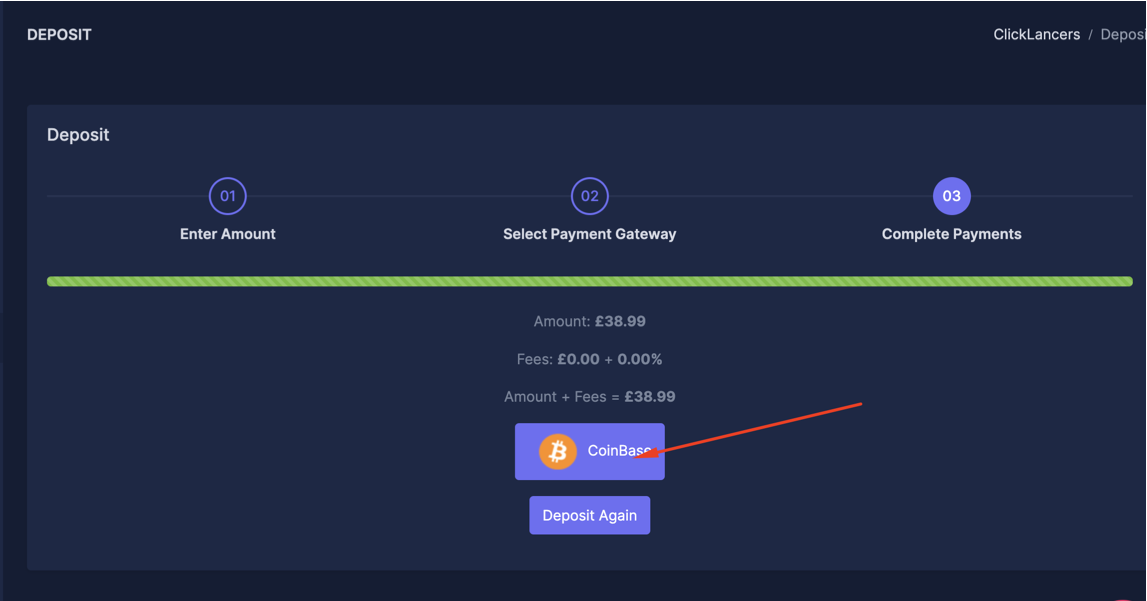
Task: Click the Amount + Fees total line
Action: coord(590,397)
